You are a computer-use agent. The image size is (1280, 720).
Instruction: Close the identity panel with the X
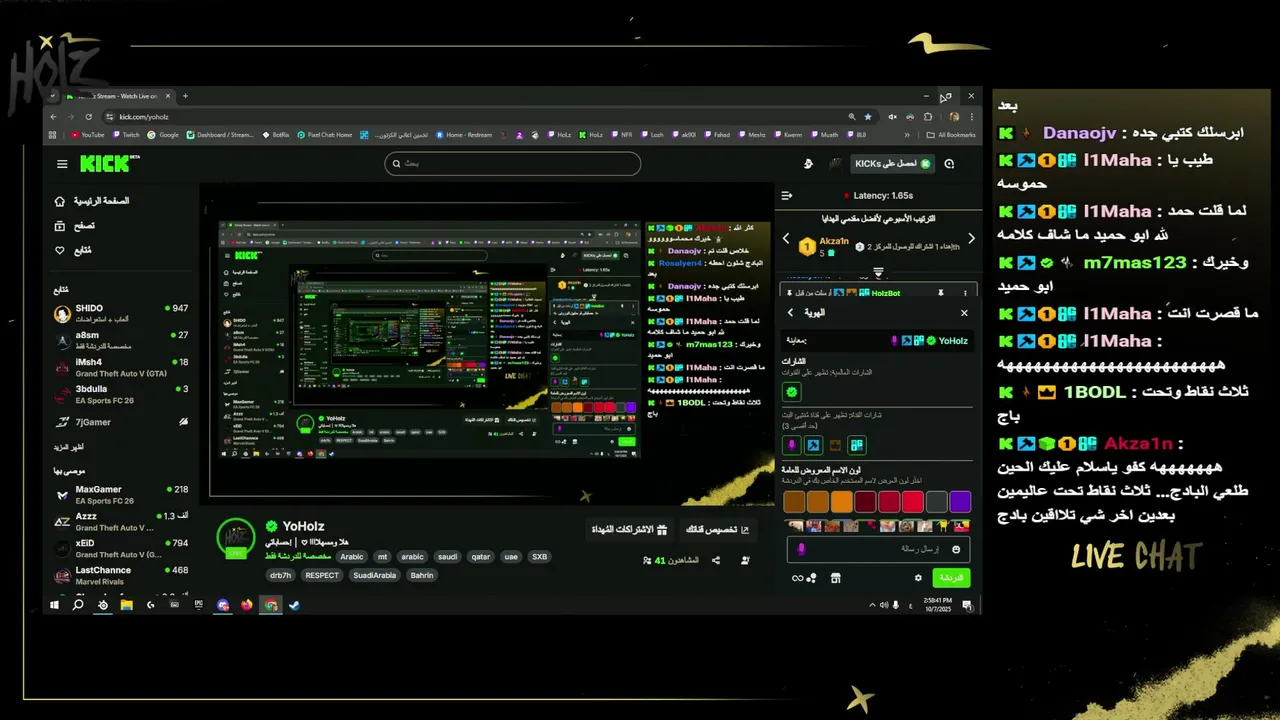(964, 313)
